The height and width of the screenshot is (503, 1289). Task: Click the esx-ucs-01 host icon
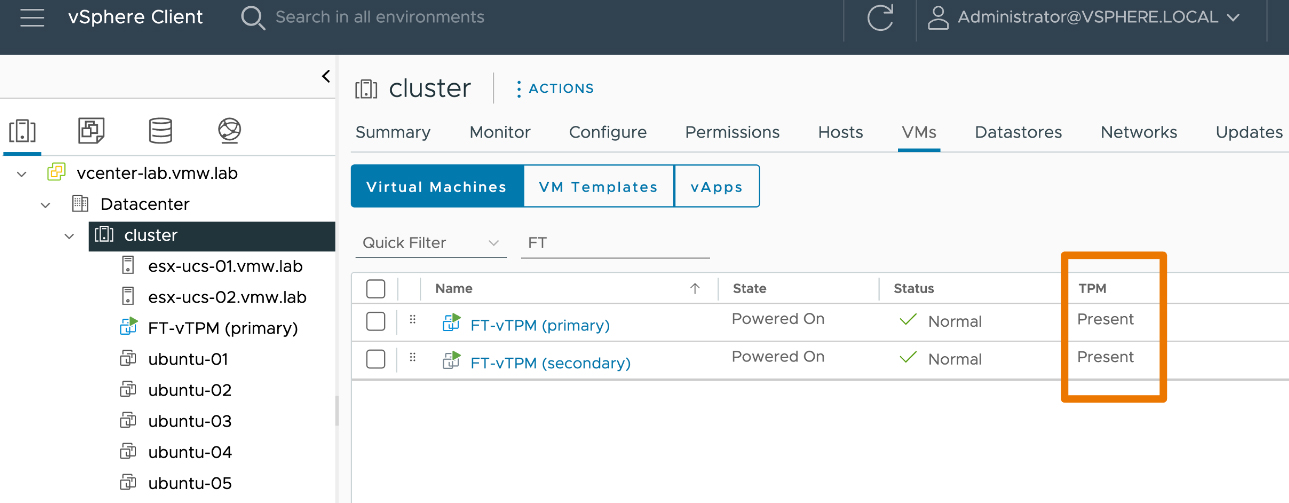pyautogui.click(x=128, y=266)
